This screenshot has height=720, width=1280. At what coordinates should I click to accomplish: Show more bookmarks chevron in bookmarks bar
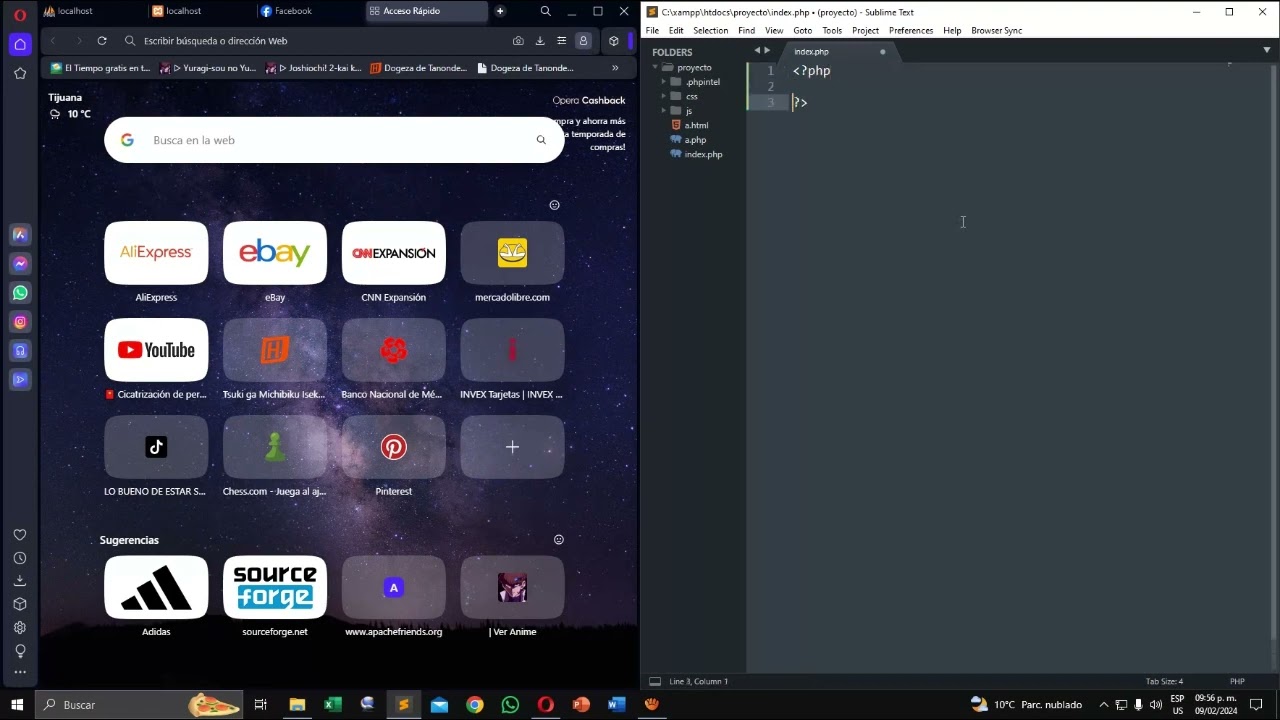(615, 68)
